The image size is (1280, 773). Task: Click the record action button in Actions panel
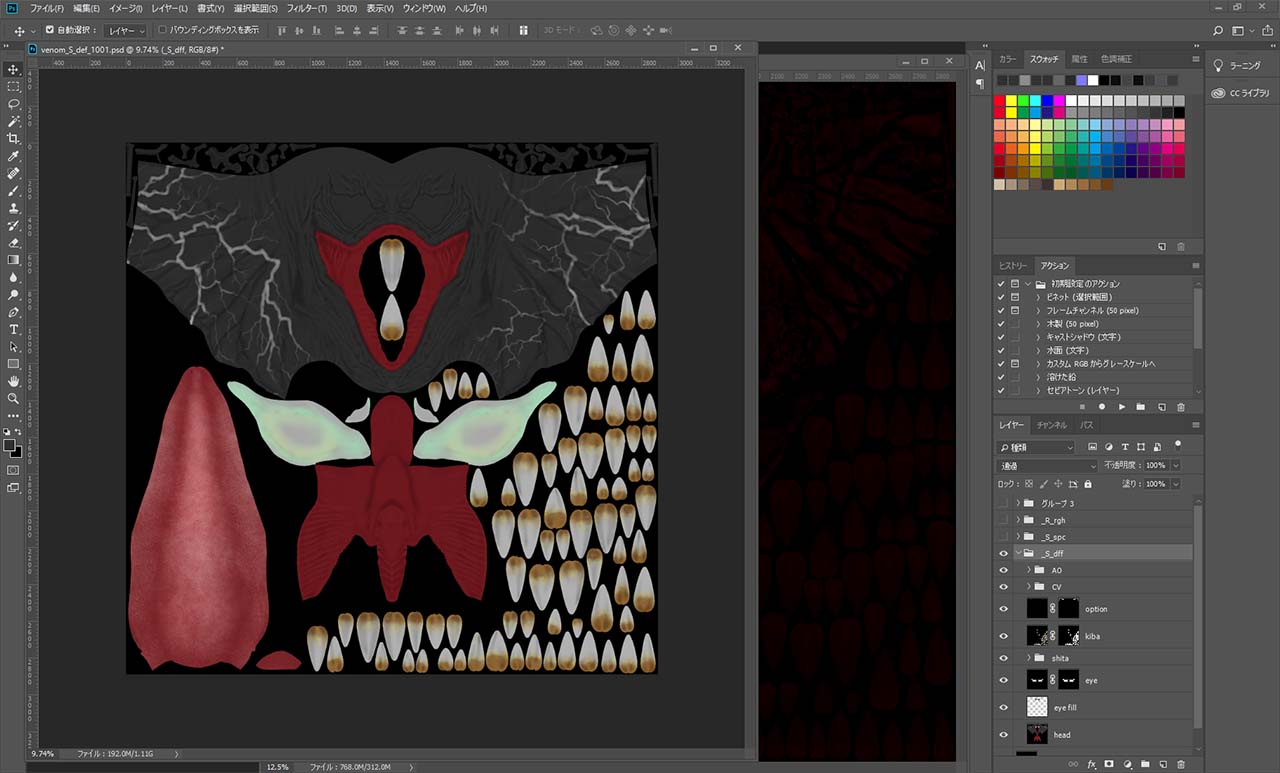(x=1102, y=407)
